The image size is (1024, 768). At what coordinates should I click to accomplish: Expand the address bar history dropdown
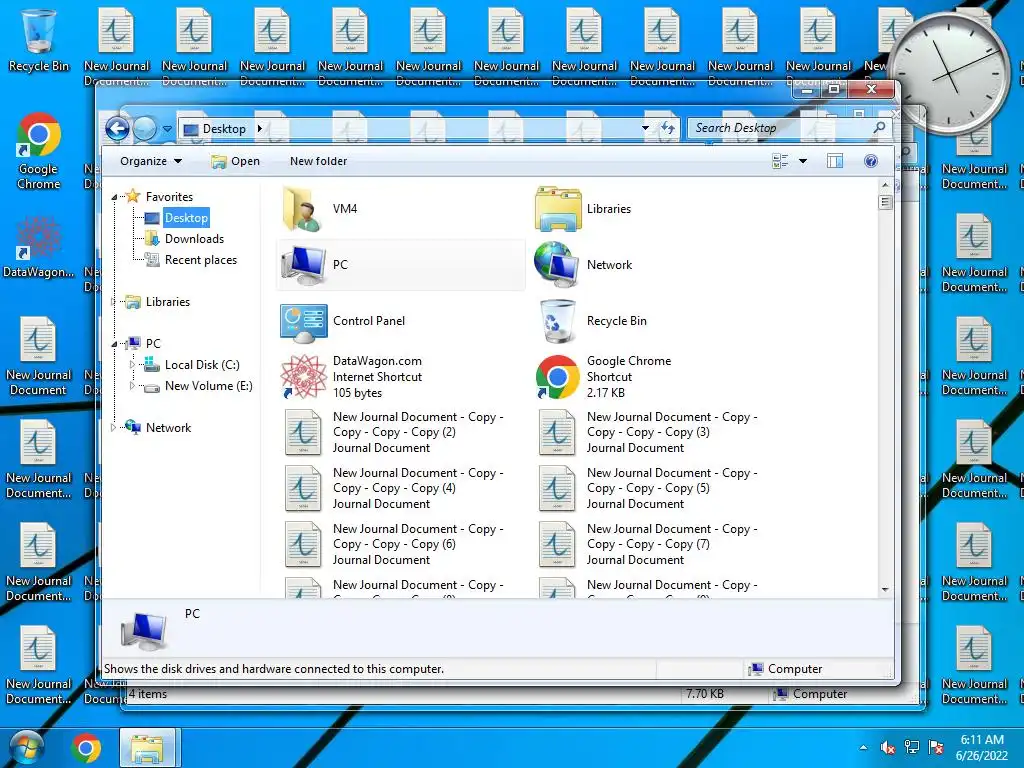tap(645, 128)
